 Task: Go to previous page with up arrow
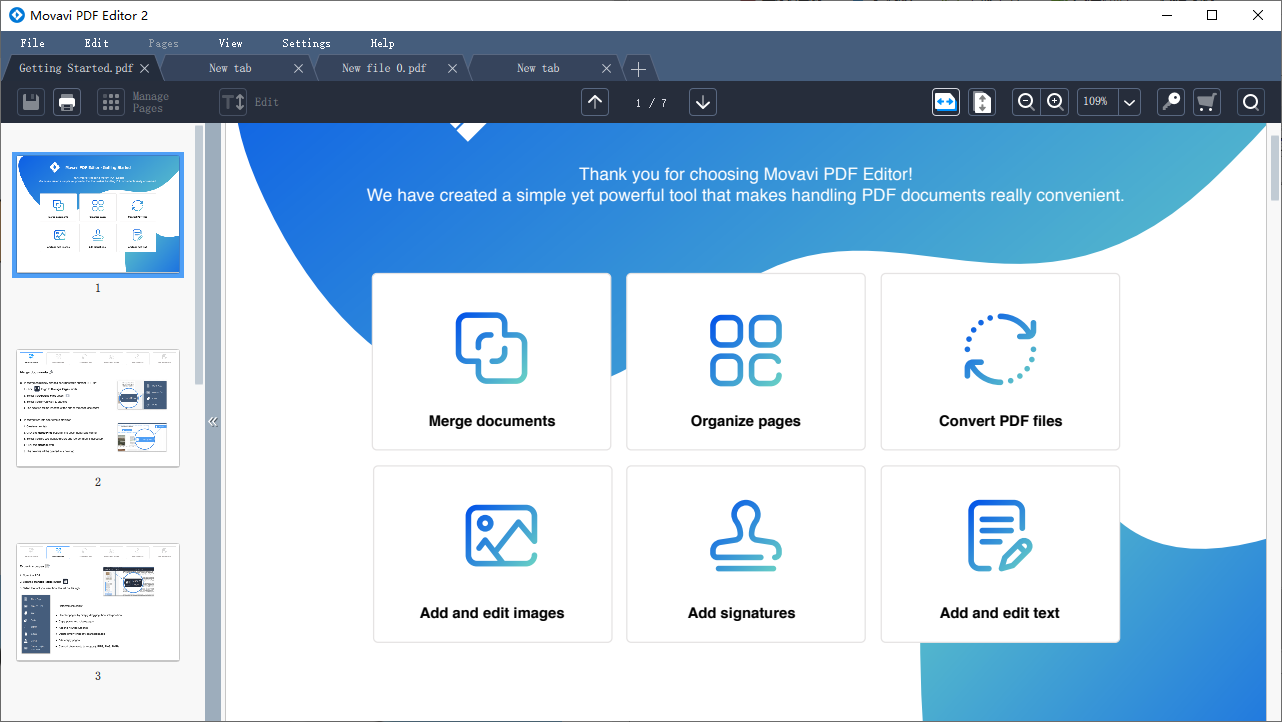click(x=595, y=102)
